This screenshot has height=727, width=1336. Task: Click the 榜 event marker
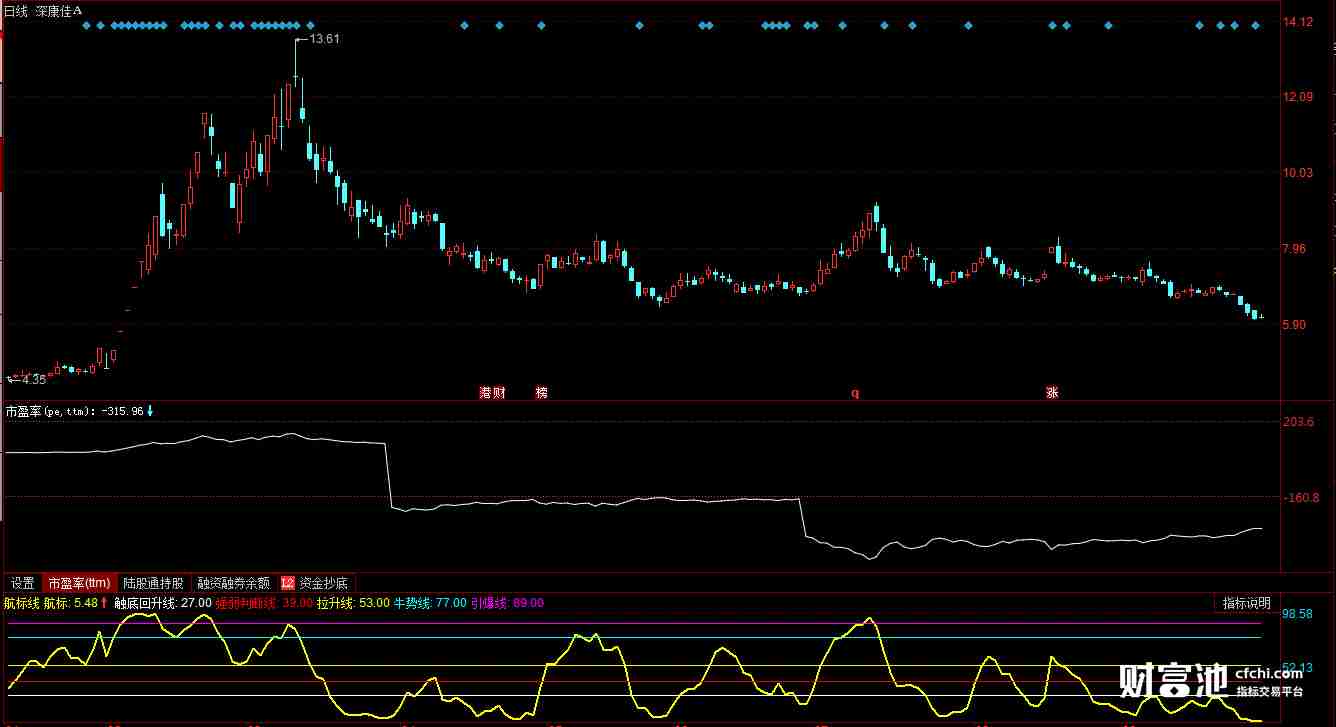click(x=542, y=393)
